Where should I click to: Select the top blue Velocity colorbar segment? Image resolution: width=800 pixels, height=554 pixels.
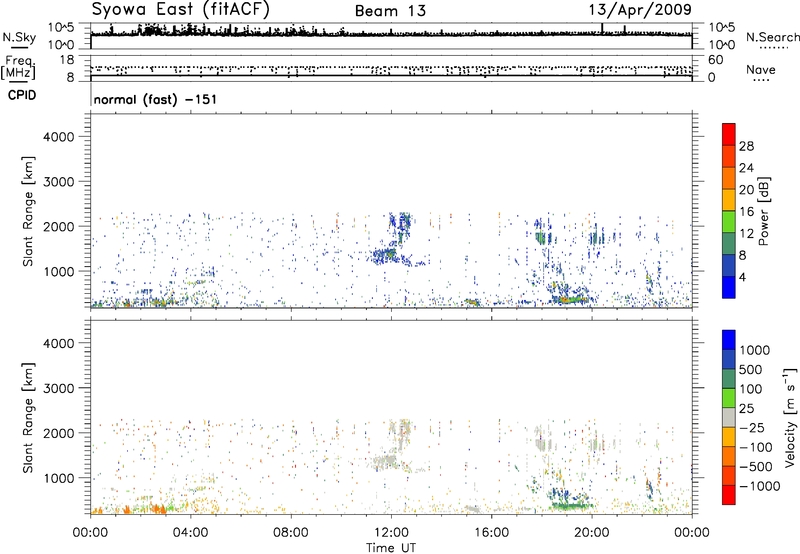point(729,340)
